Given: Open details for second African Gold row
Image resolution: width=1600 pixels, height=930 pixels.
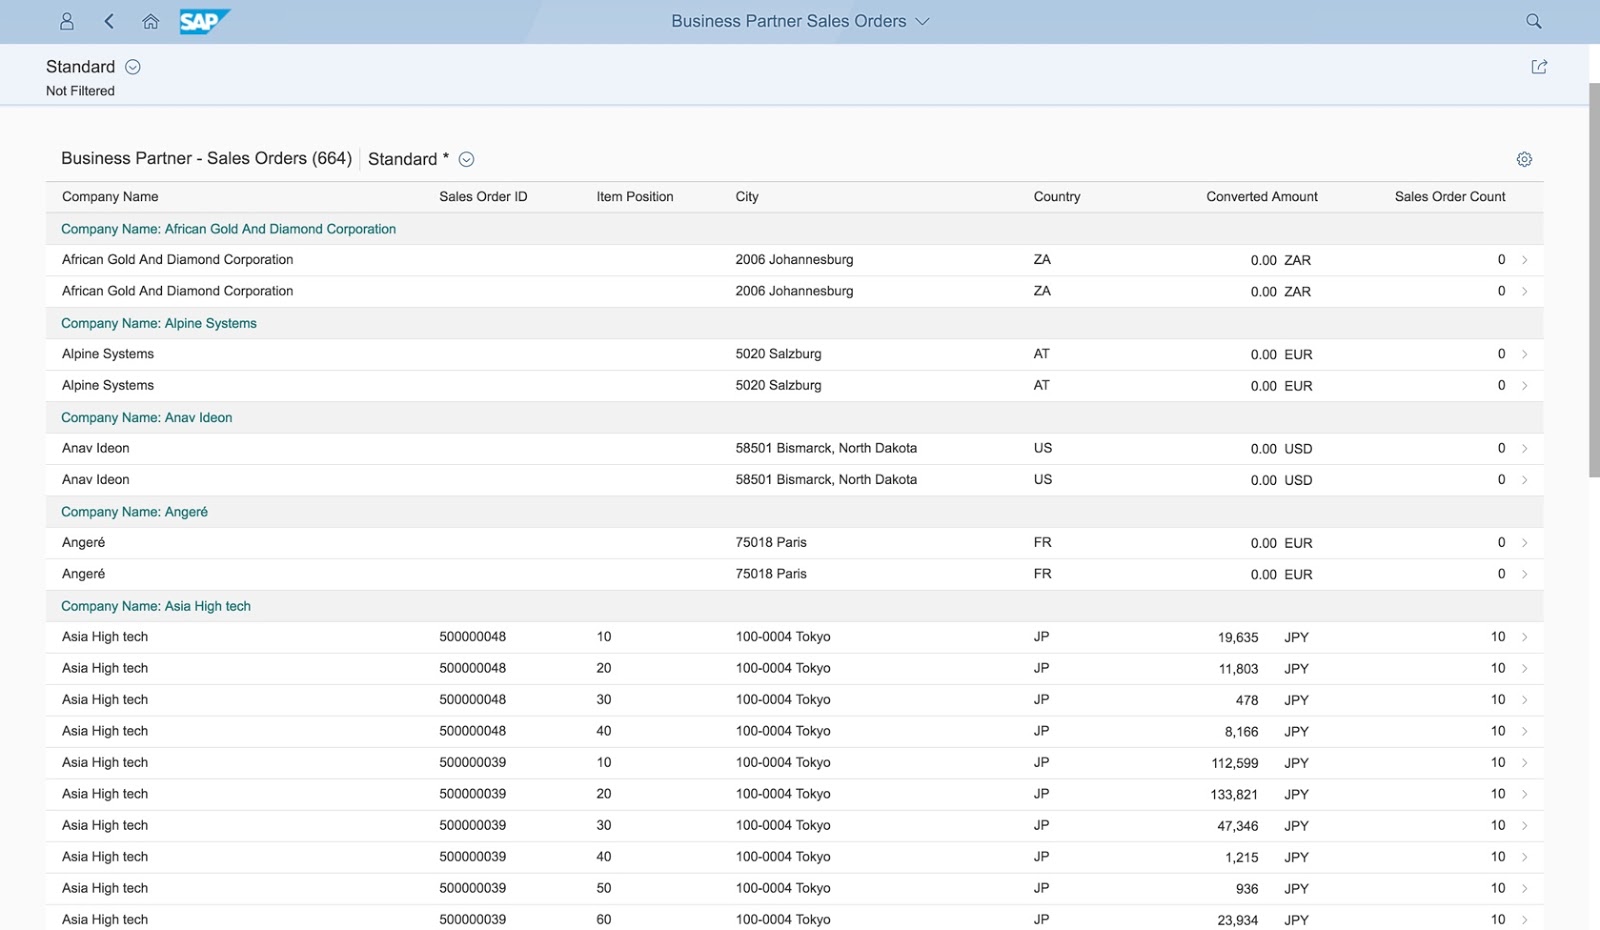Looking at the screenshot, I should tap(1524, 291).
